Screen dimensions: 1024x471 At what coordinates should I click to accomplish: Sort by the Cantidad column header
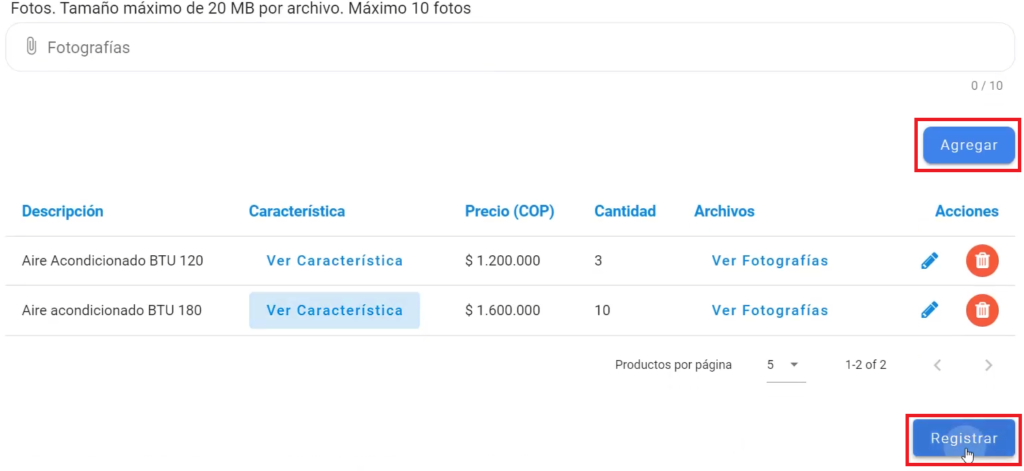pyautogui.click(x=625, y=211)
